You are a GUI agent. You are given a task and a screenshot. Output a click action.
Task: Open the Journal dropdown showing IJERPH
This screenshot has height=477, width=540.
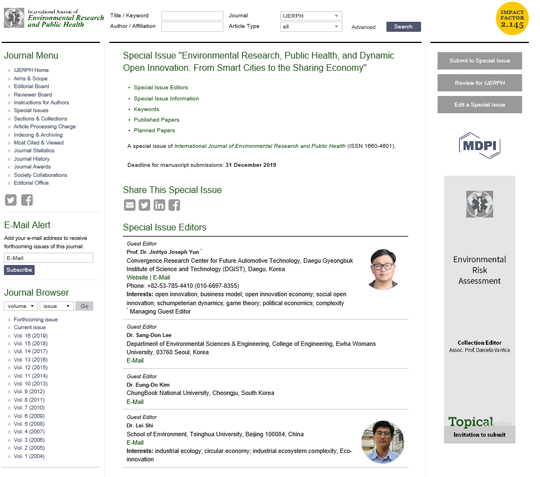(x=311, y=16)
